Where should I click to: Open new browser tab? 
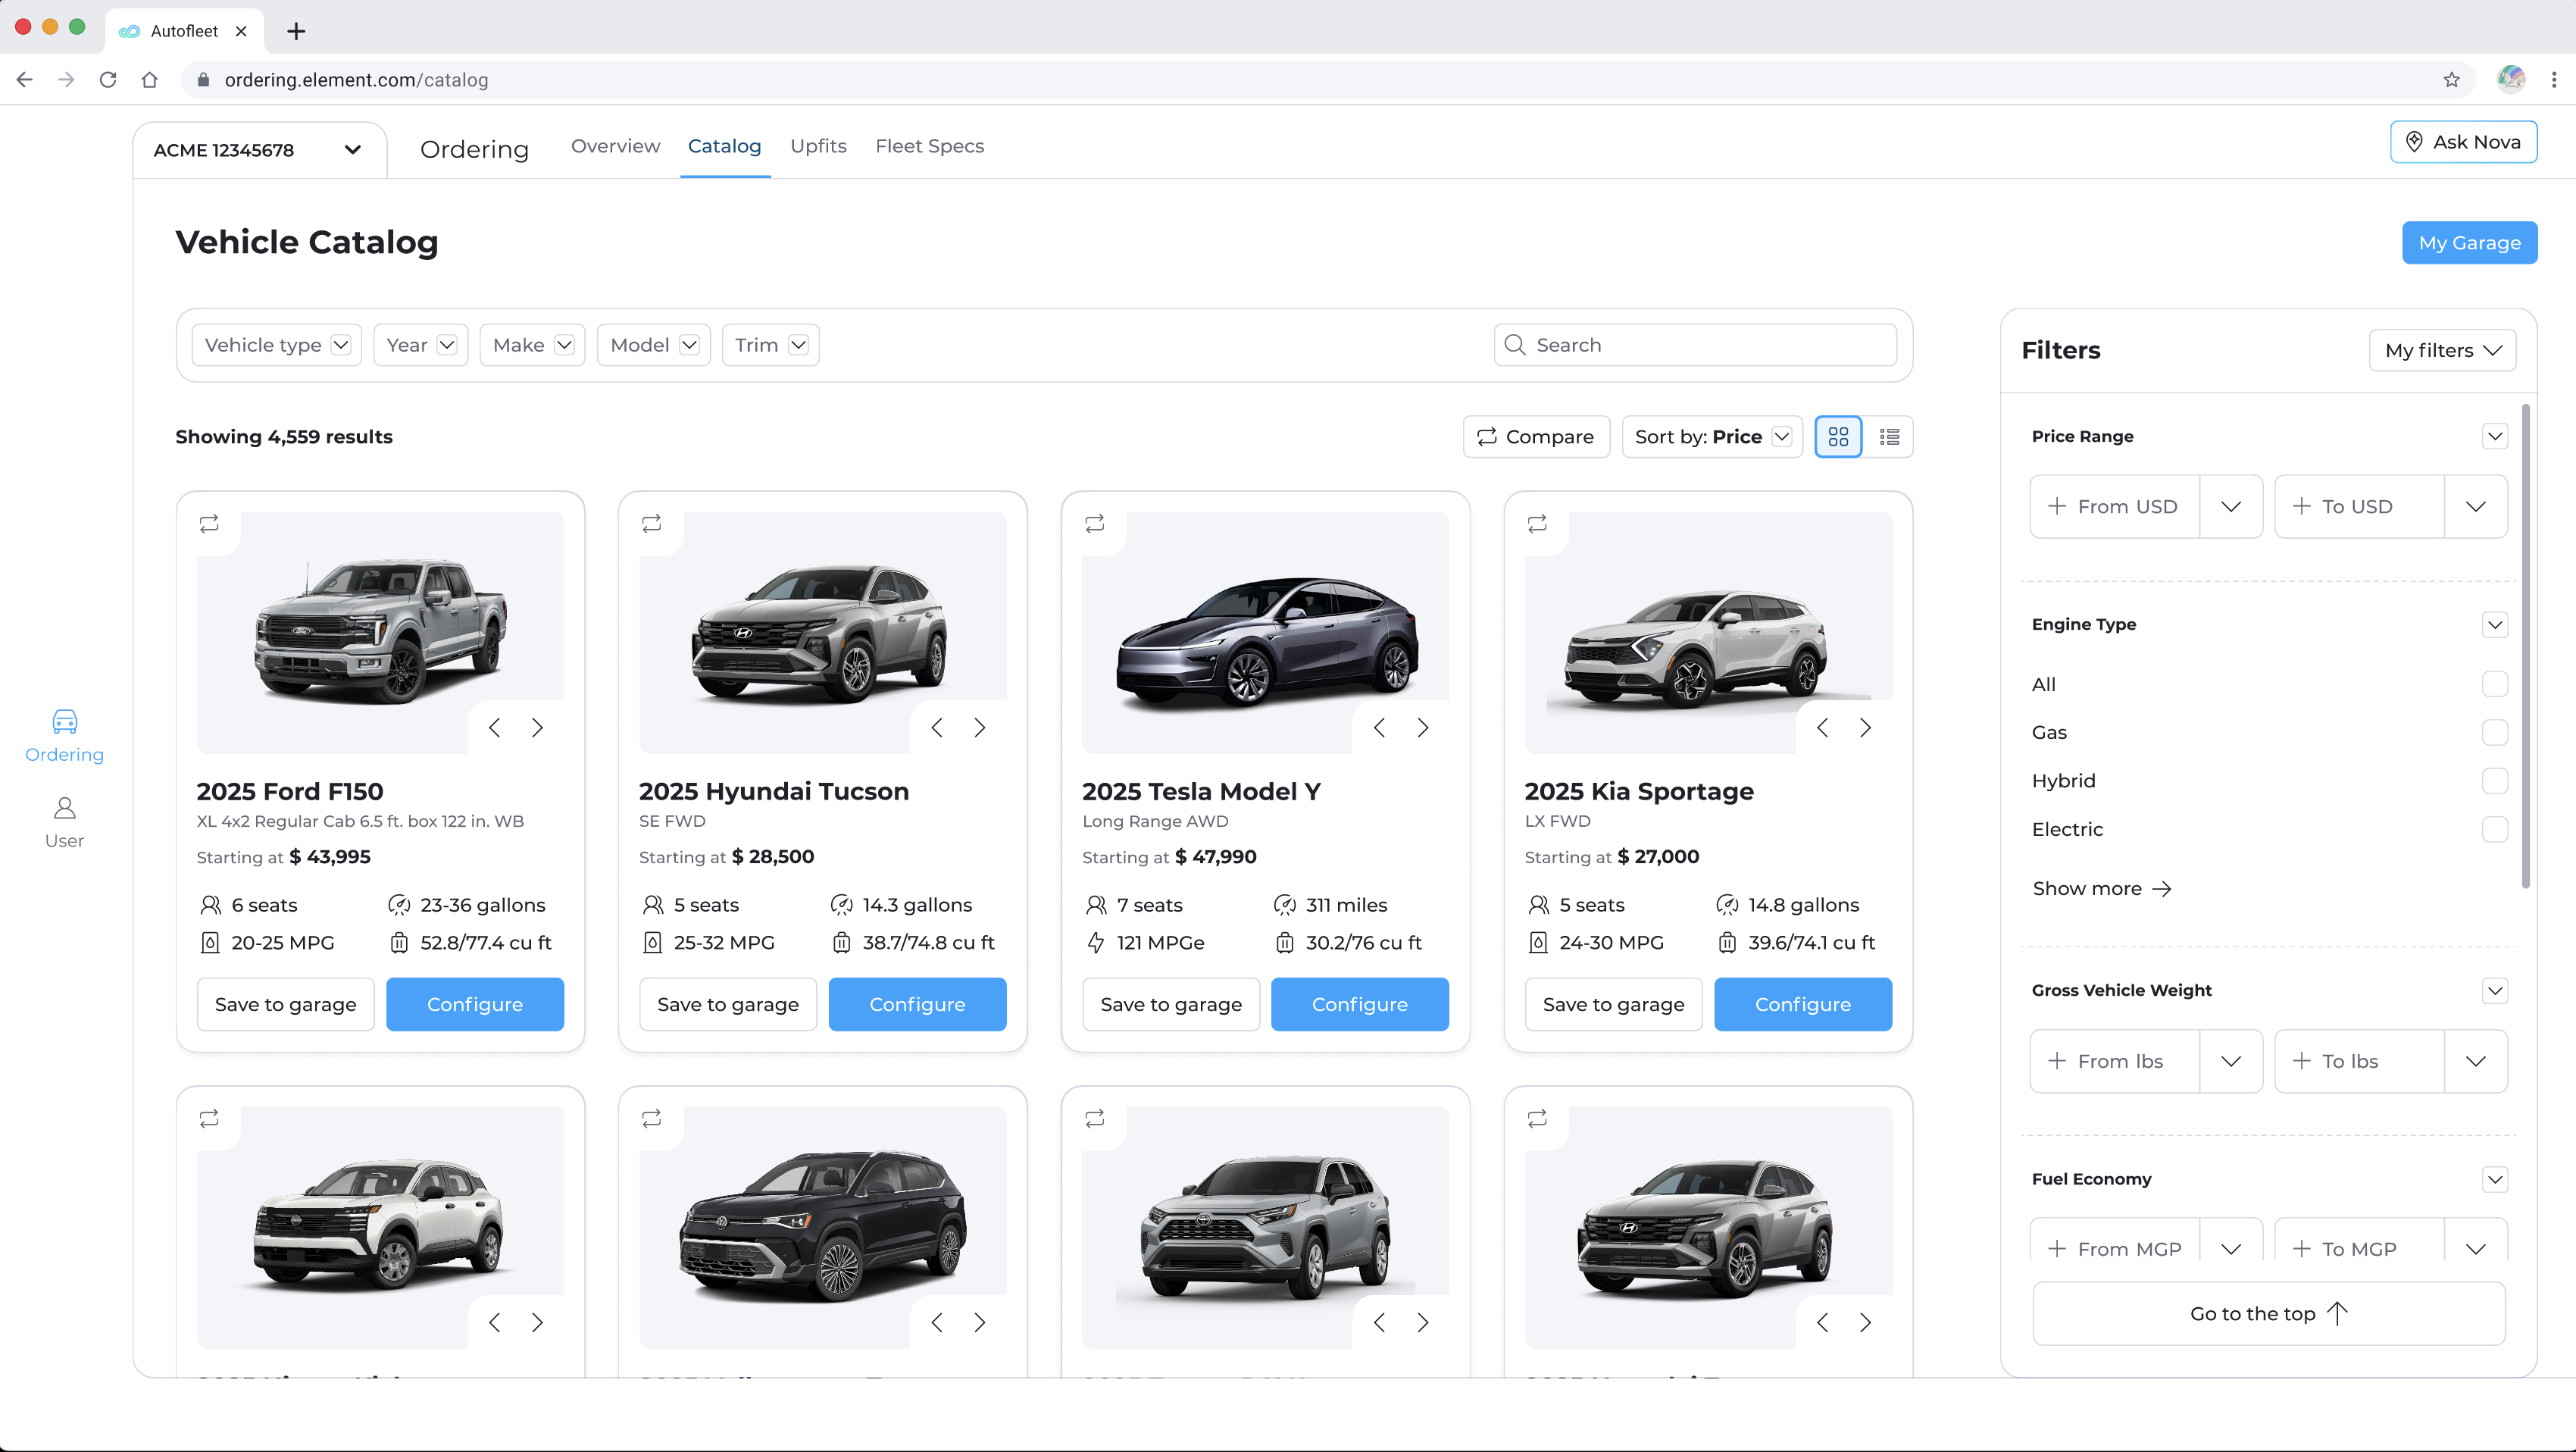click(x=296, y=31)
